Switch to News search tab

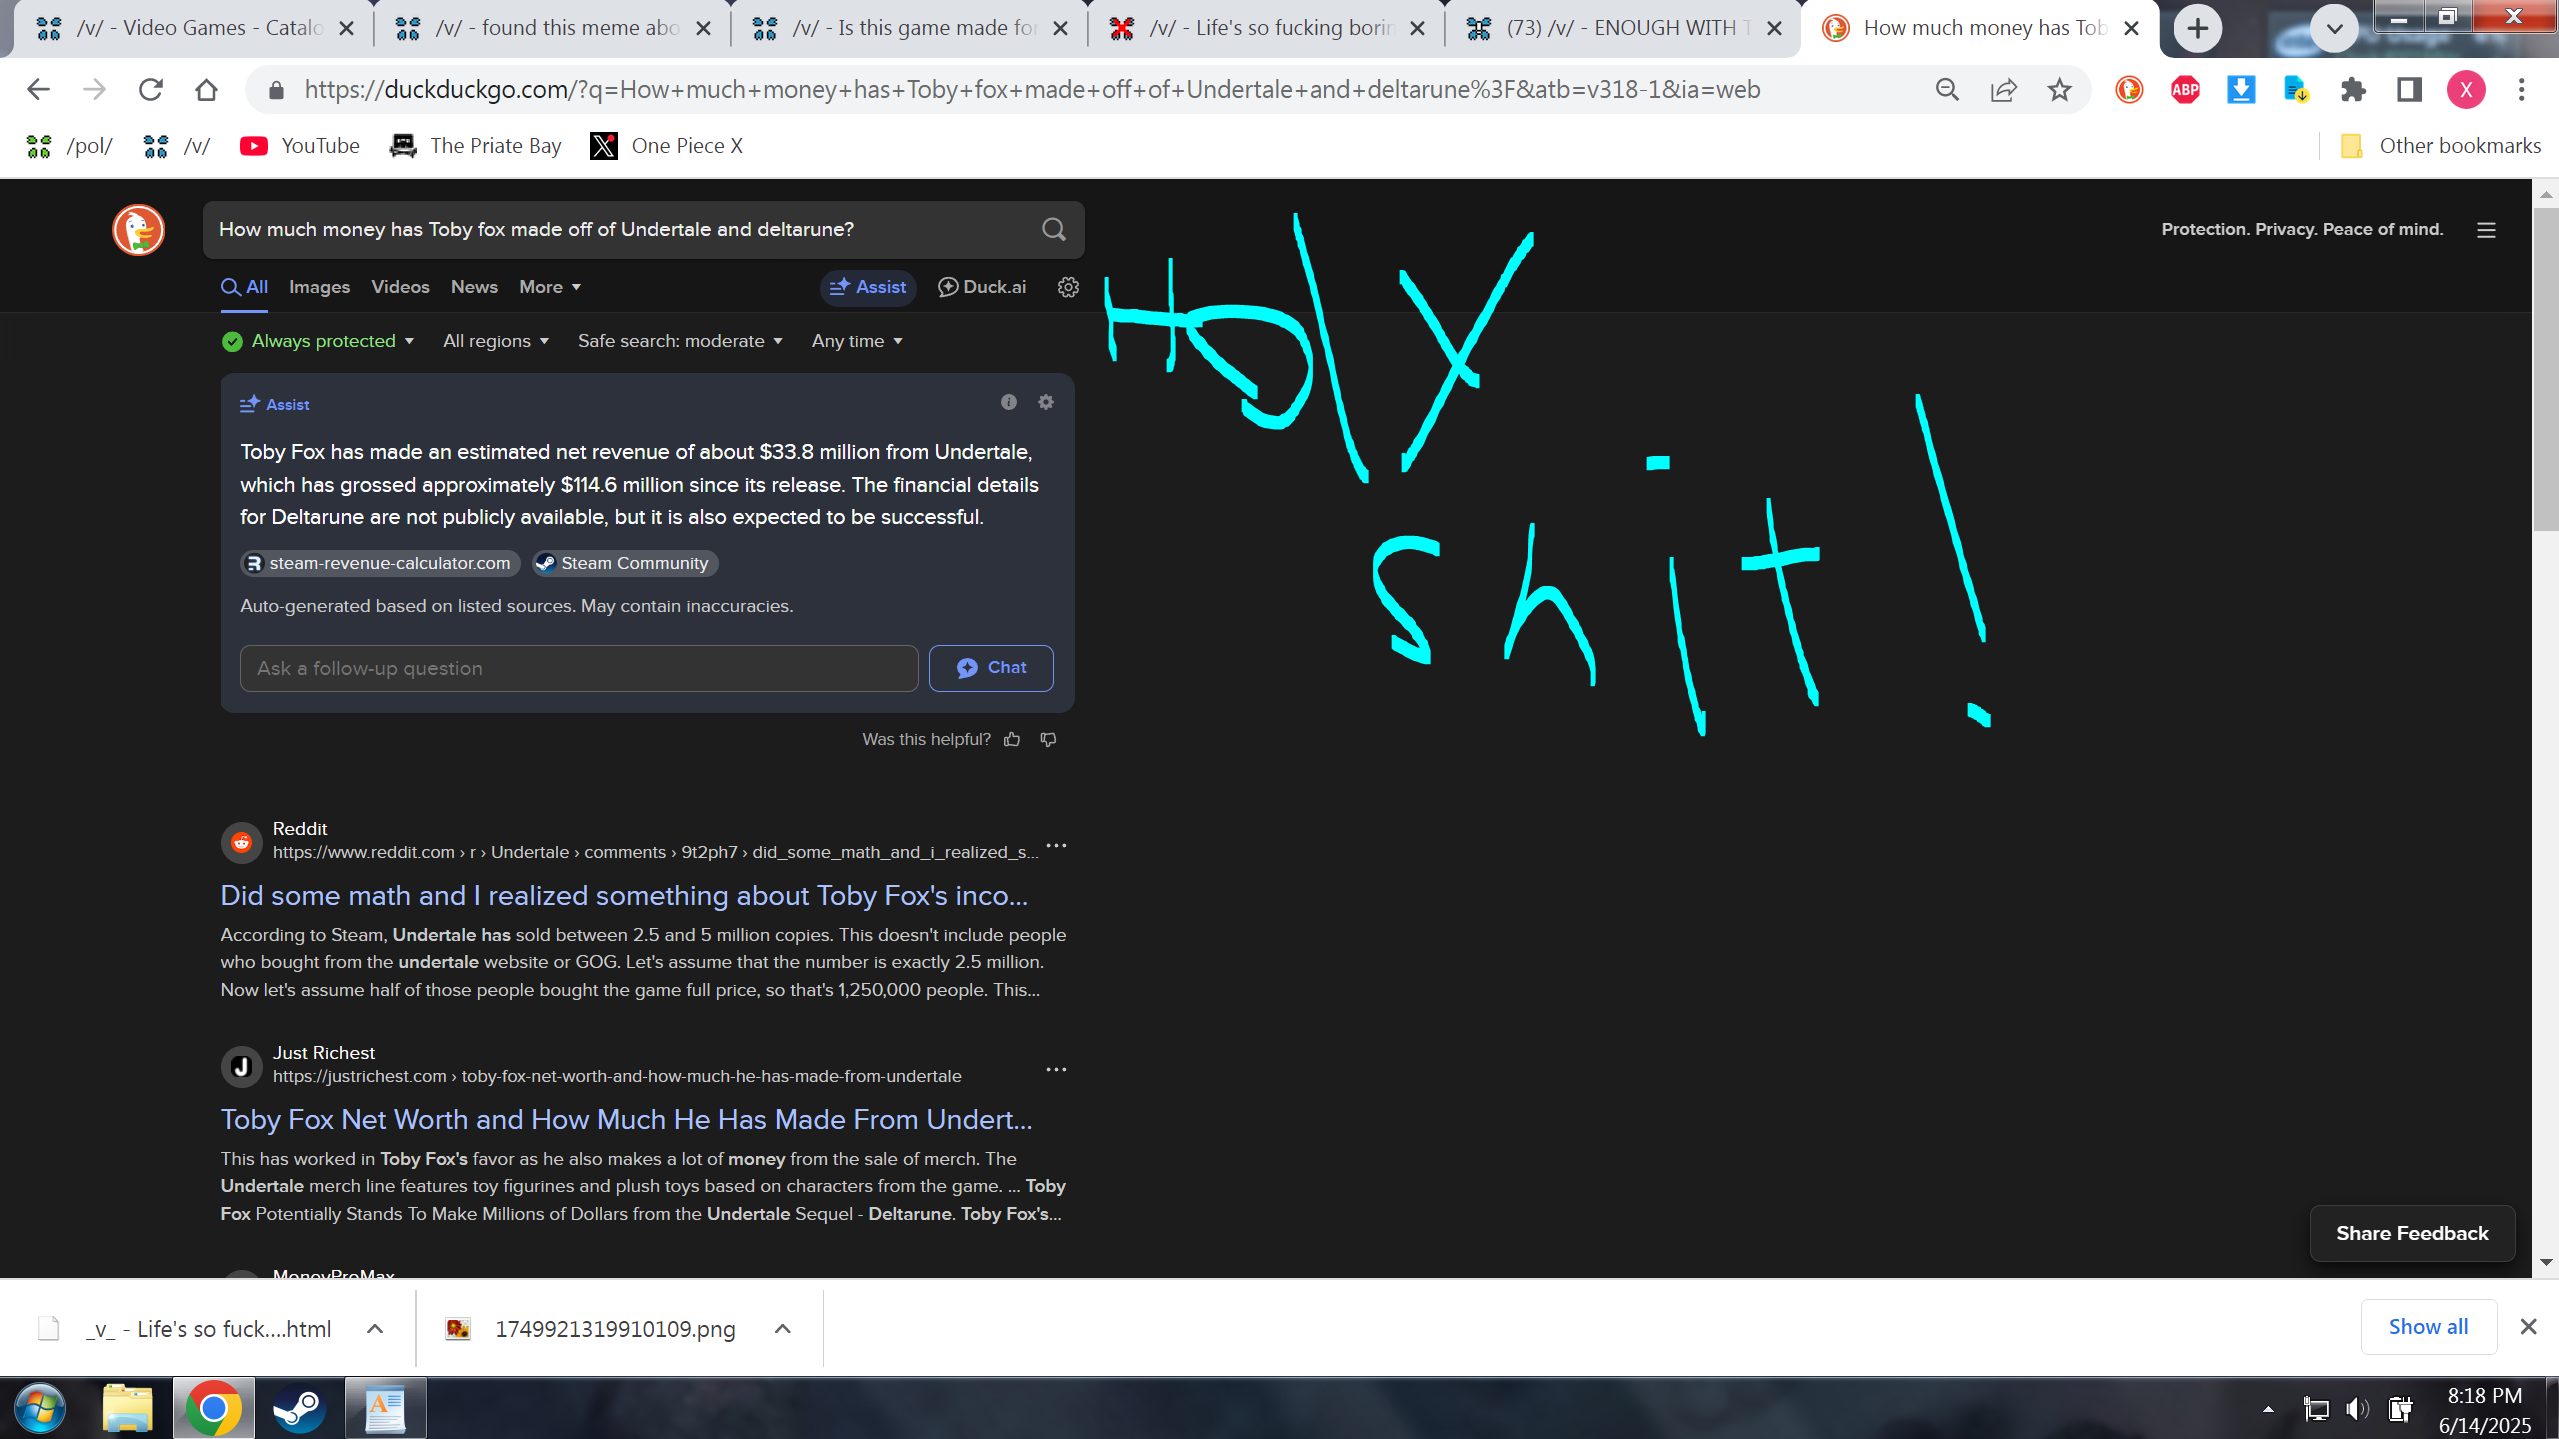(x=474, y=287)
